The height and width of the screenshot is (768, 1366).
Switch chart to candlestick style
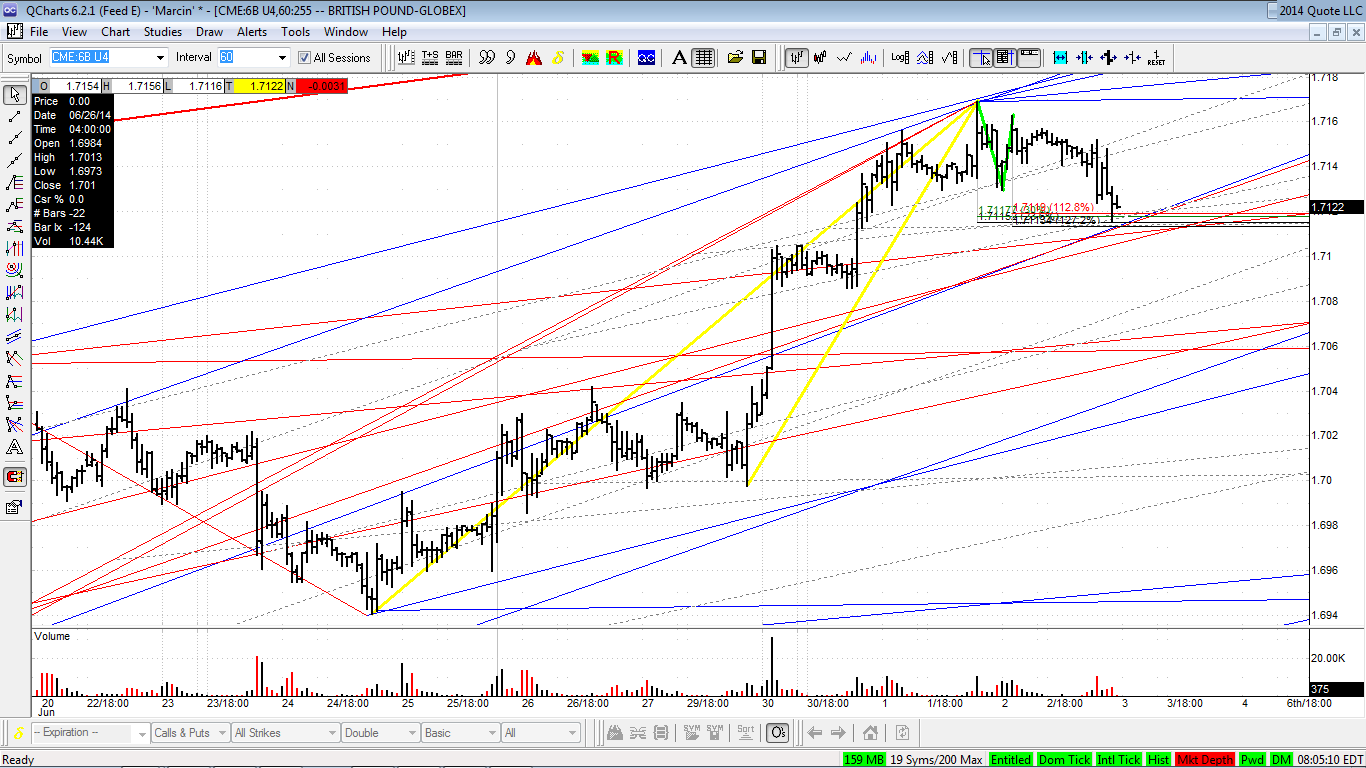820,57
